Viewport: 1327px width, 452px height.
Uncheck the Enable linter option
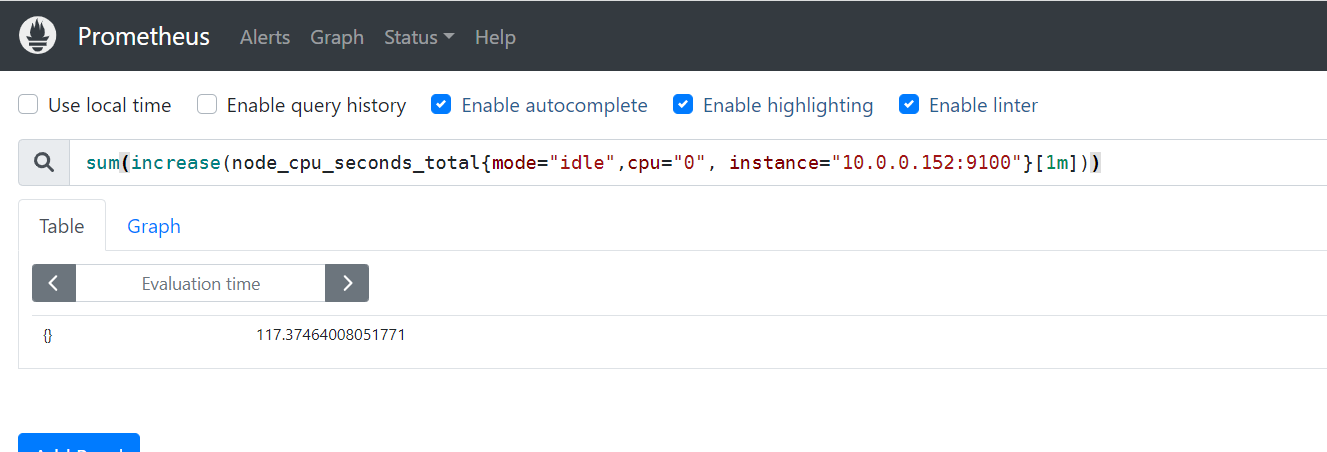[909, 105]
